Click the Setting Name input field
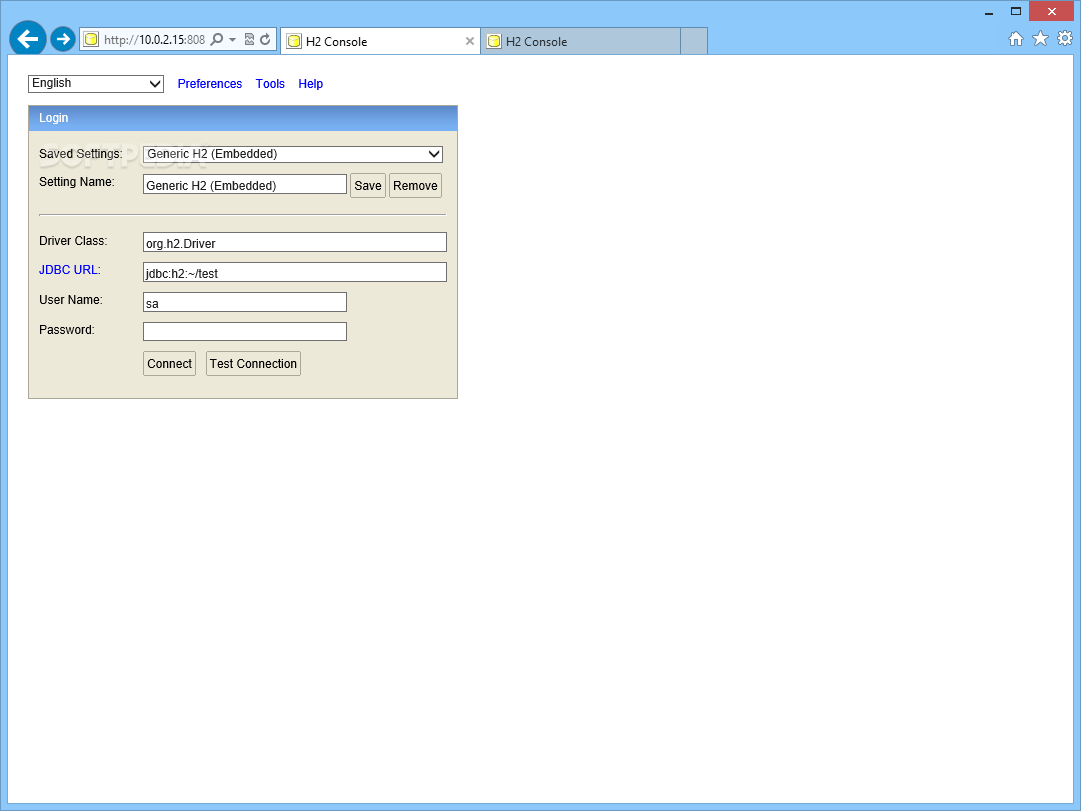Viewport: 1081px width, 811px height. (x=245, y=184)
